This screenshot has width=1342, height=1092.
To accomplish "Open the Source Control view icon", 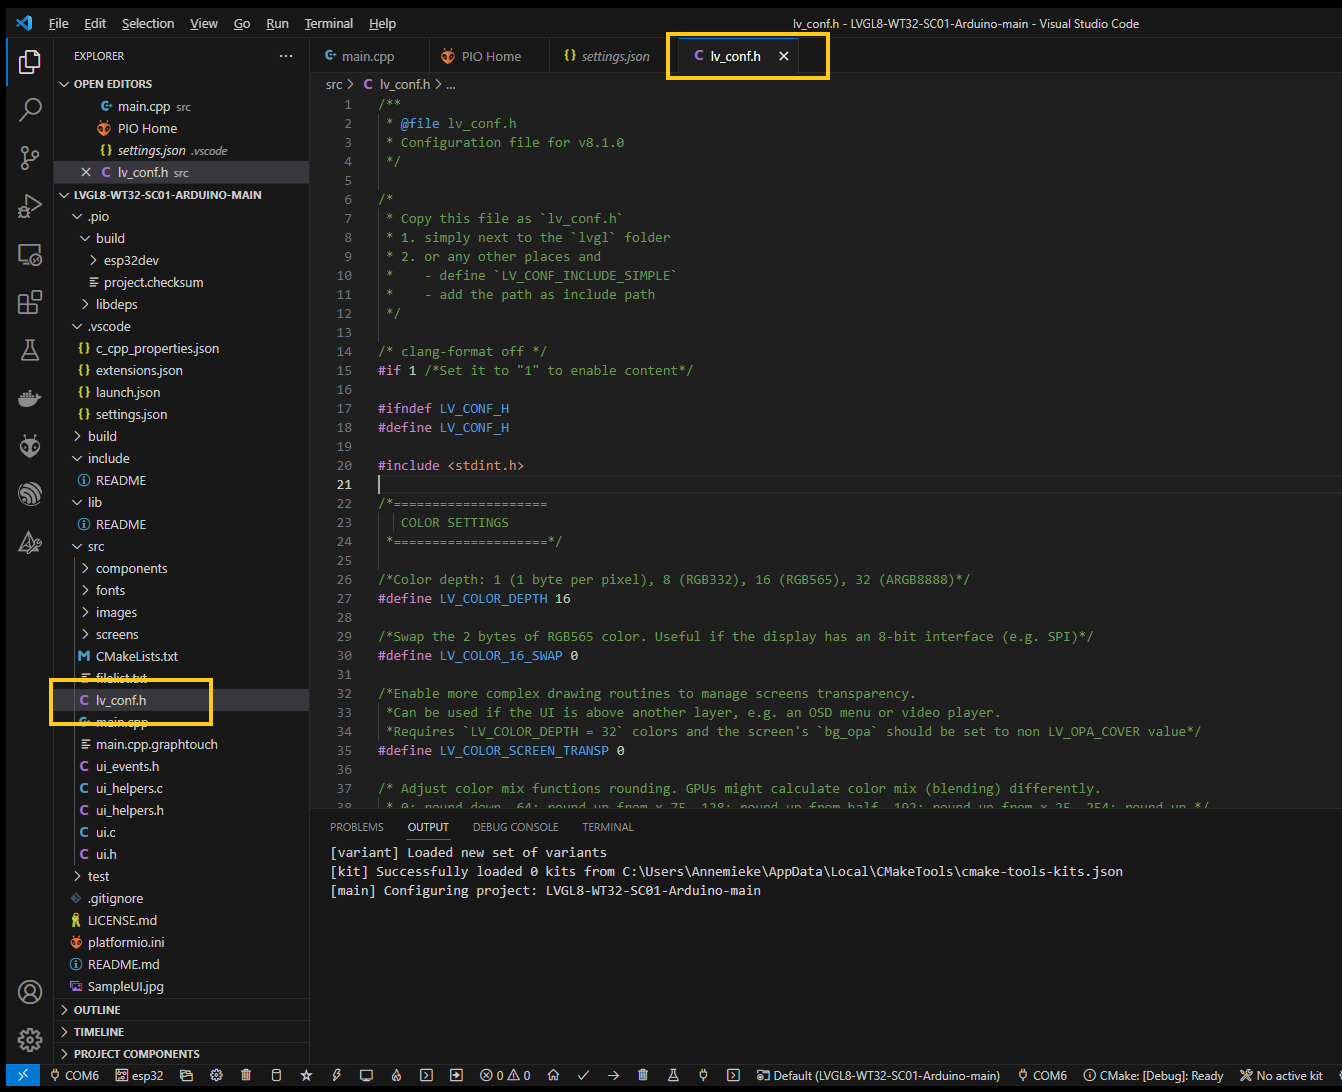I will pos(30,157).
